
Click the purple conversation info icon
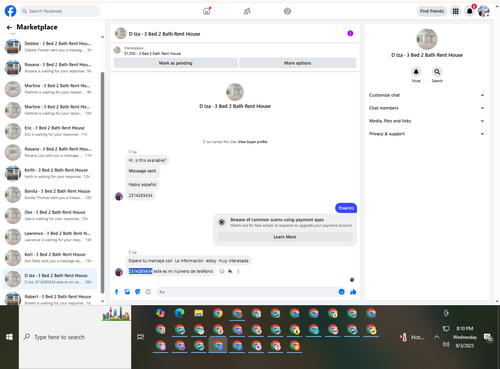pos(350,33)
